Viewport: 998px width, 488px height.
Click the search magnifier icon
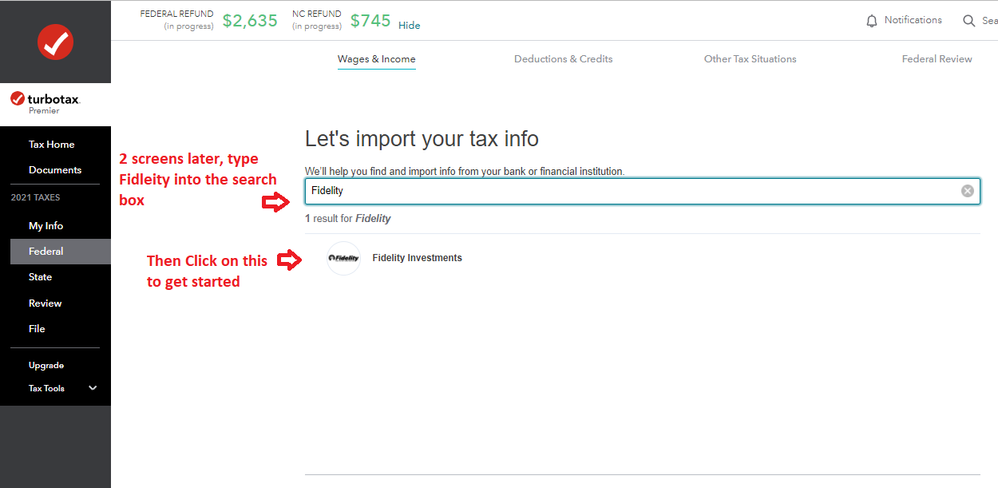tap(969, 21)
